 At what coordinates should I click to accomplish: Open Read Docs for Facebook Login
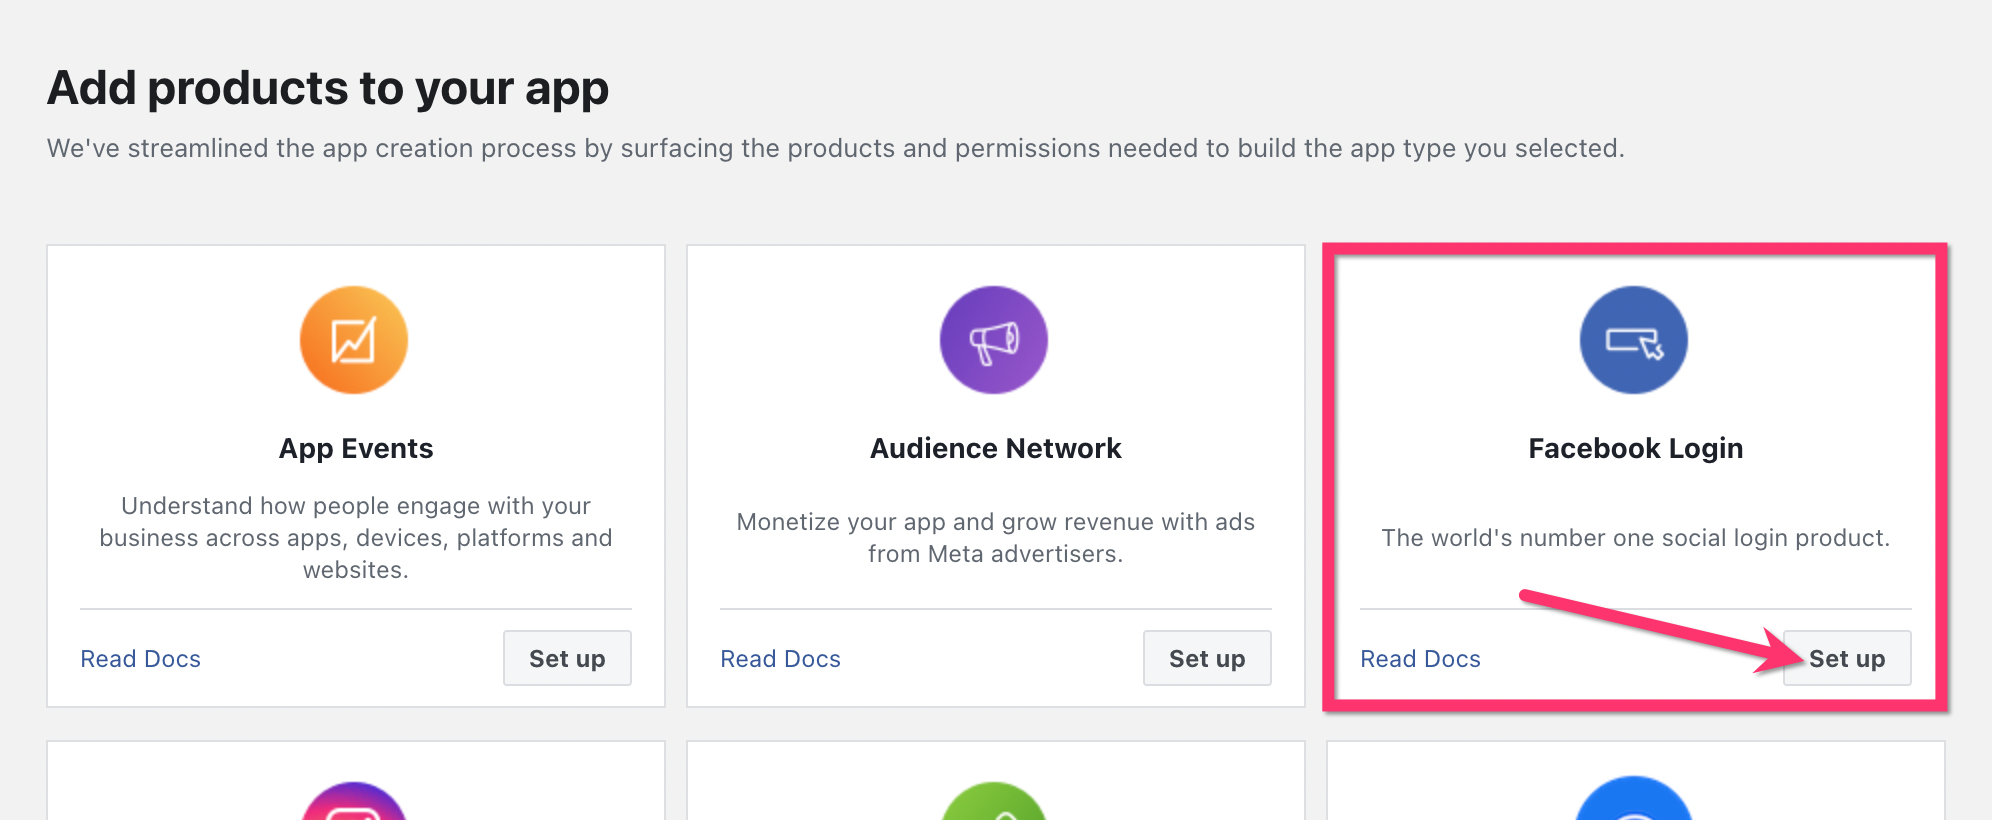point(1421,659)
